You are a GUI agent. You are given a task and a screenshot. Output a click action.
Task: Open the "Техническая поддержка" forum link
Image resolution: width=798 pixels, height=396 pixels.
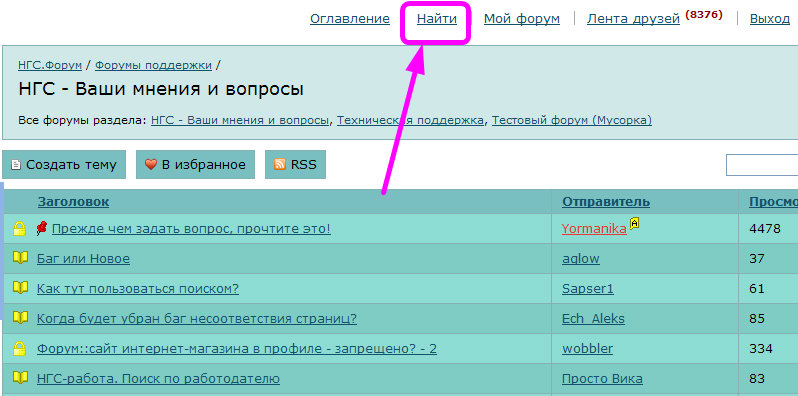410,121
